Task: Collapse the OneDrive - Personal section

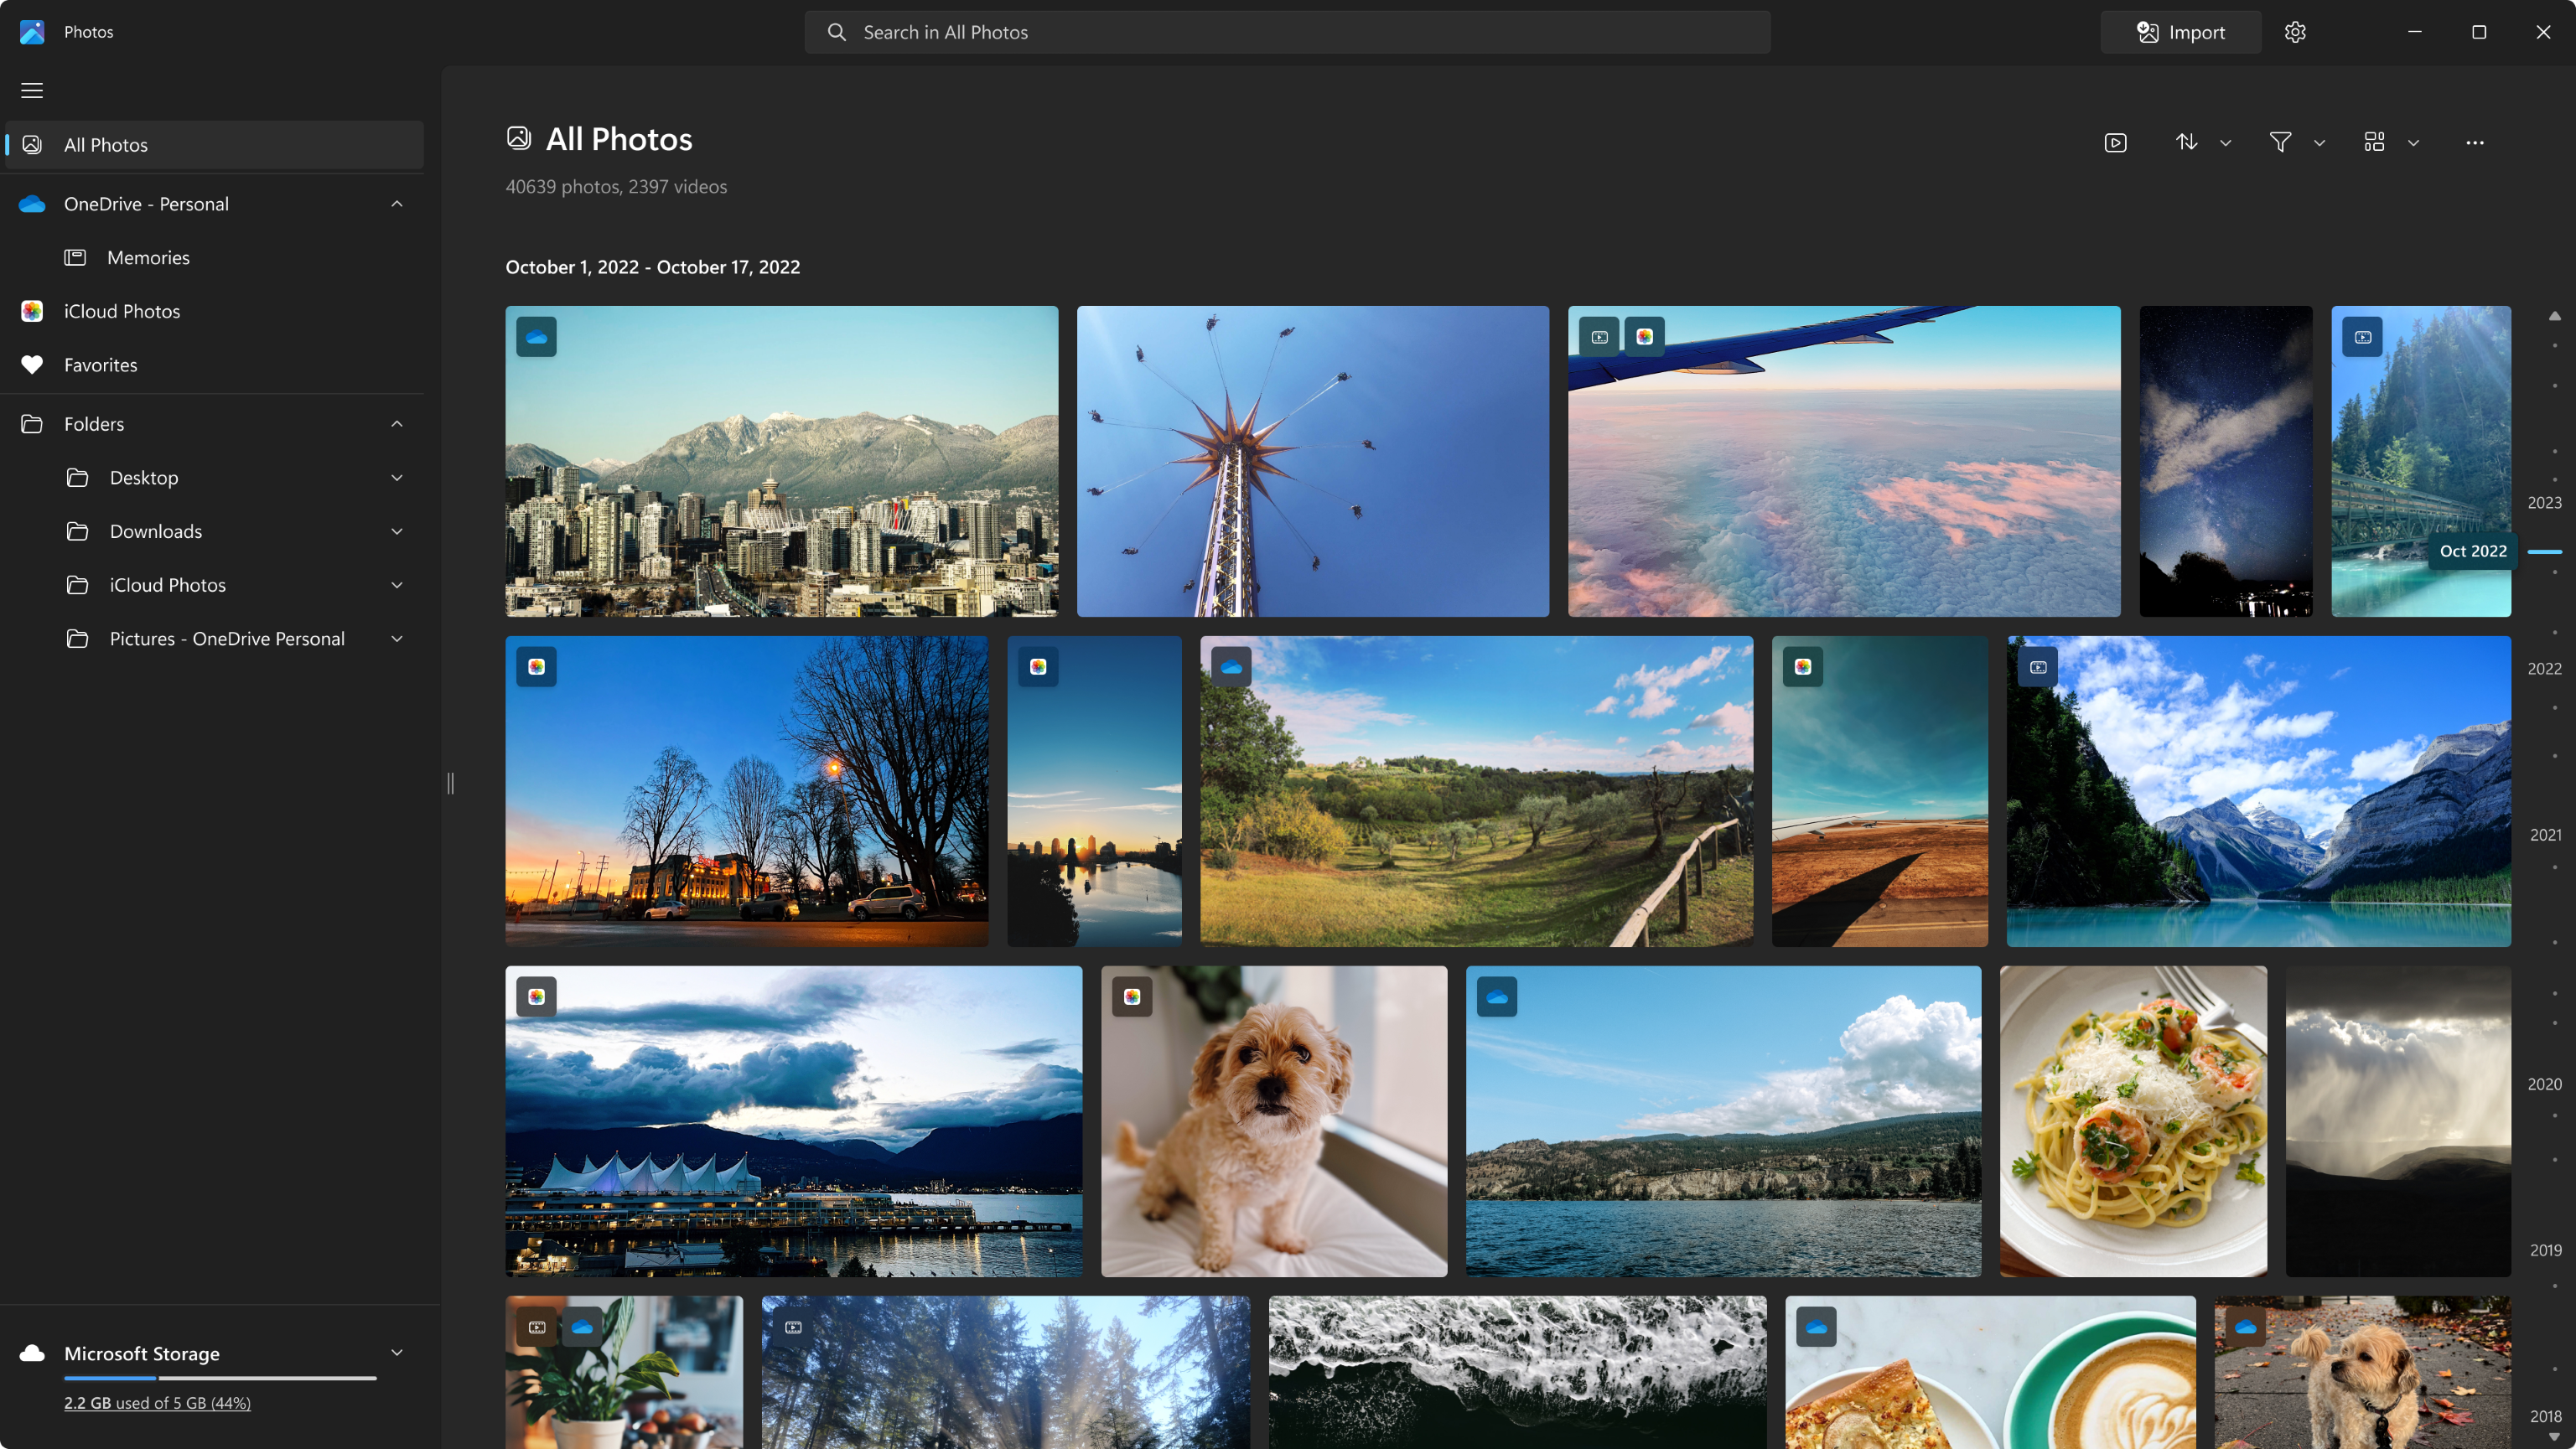Action: 396,203
